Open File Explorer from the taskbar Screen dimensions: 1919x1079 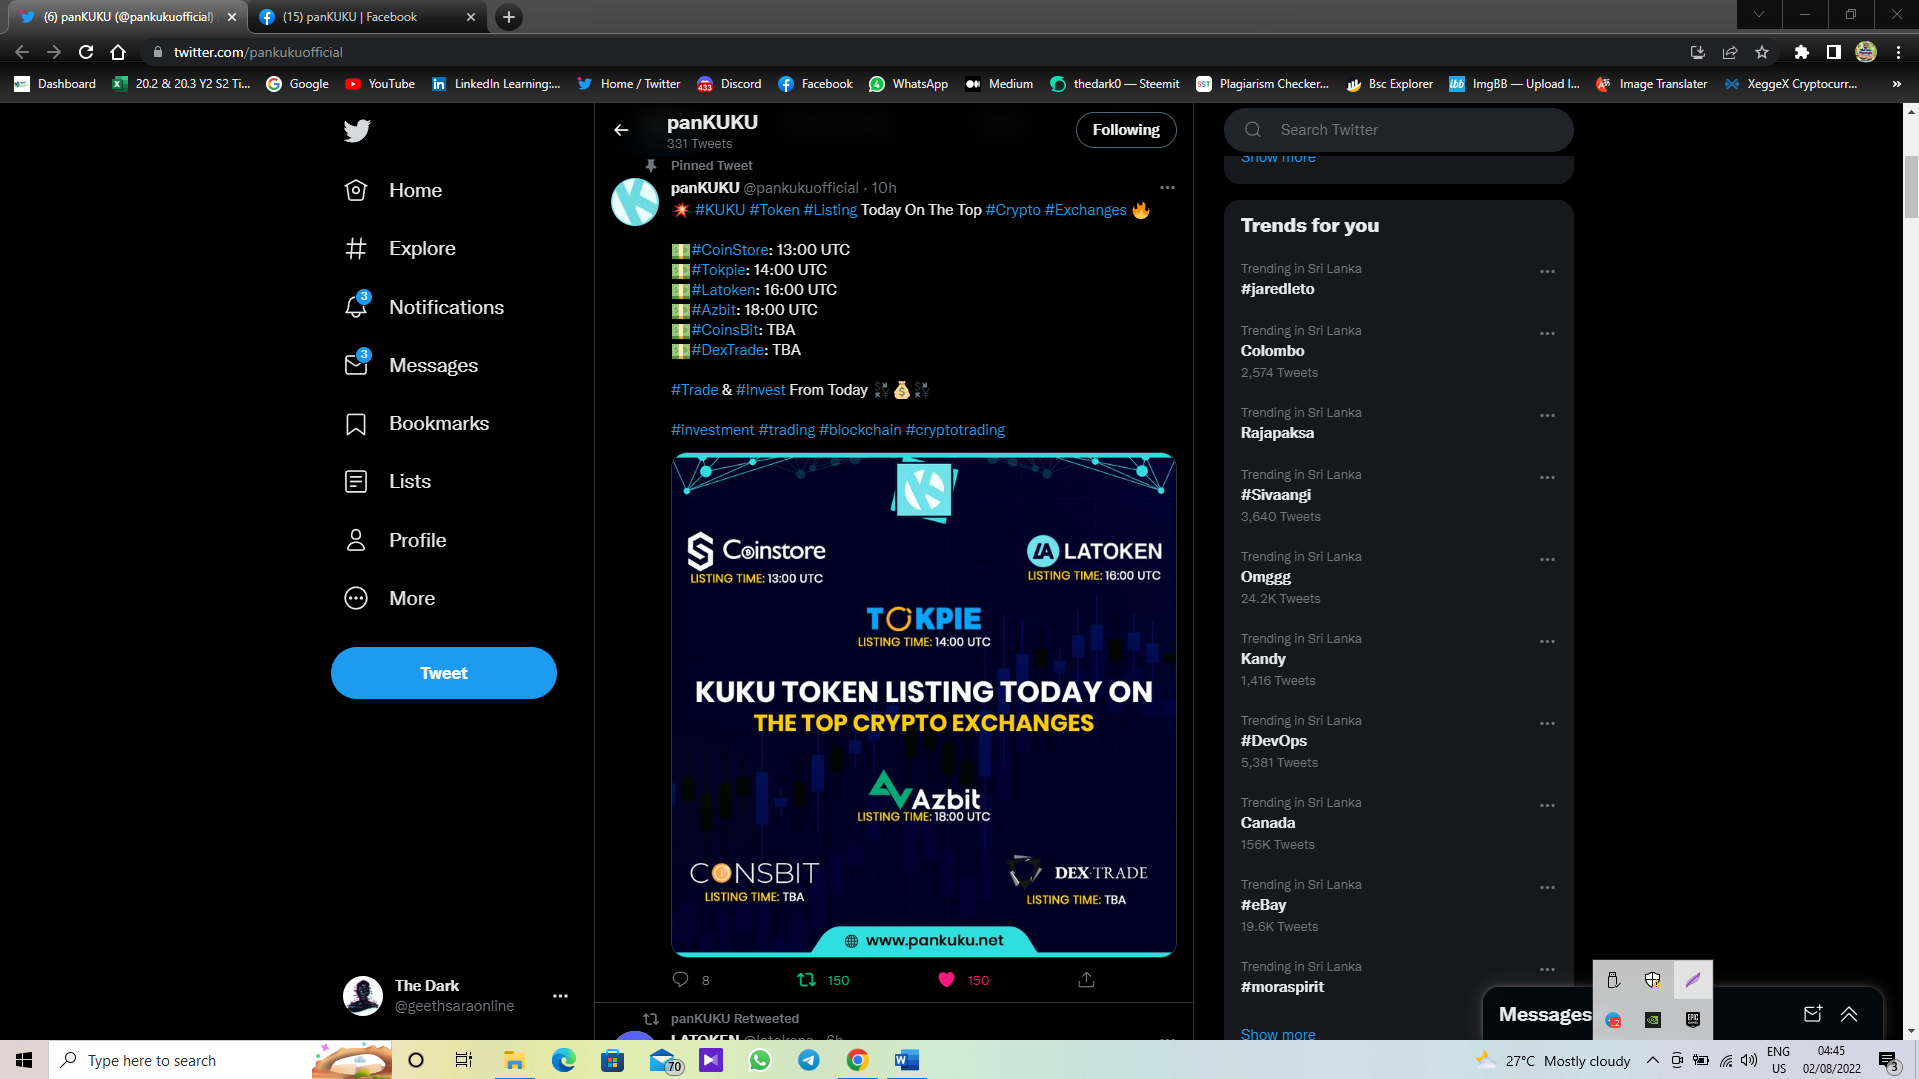[x=514, y=1060]
